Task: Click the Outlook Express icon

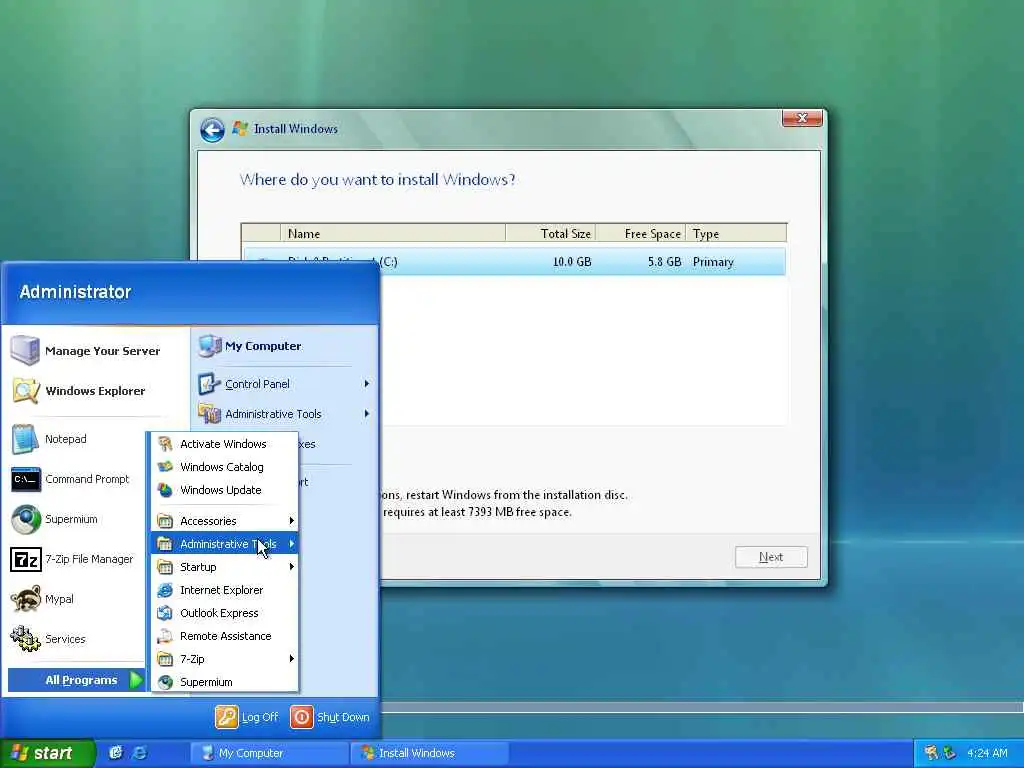Action: (x=165, y=613)
